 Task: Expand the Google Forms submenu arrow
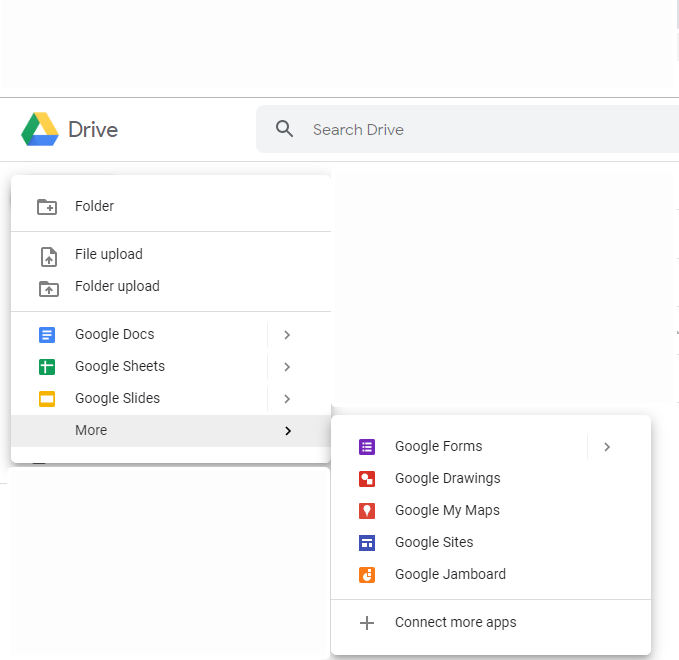pos(607,447)
